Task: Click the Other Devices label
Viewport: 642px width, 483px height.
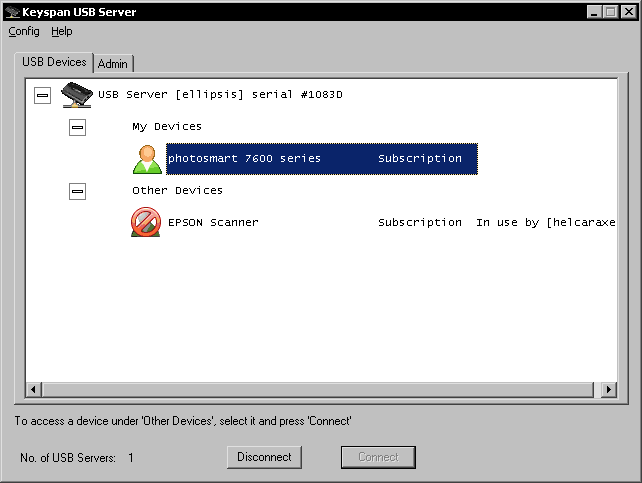Action: click(x=177, y=190)
